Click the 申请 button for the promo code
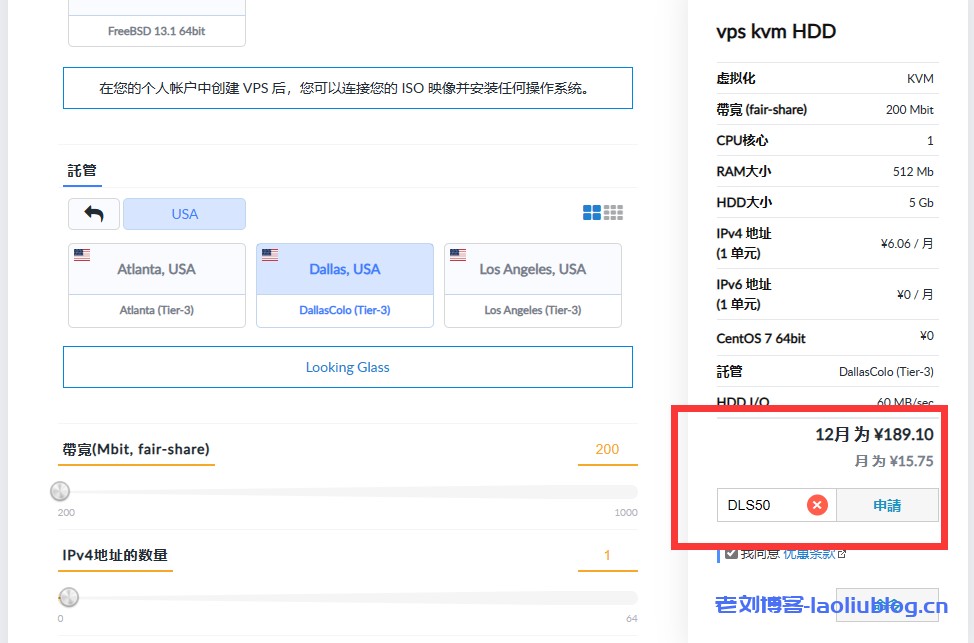Image resolution: width=974 pixels, height=643 pixels. pos(887,505)
